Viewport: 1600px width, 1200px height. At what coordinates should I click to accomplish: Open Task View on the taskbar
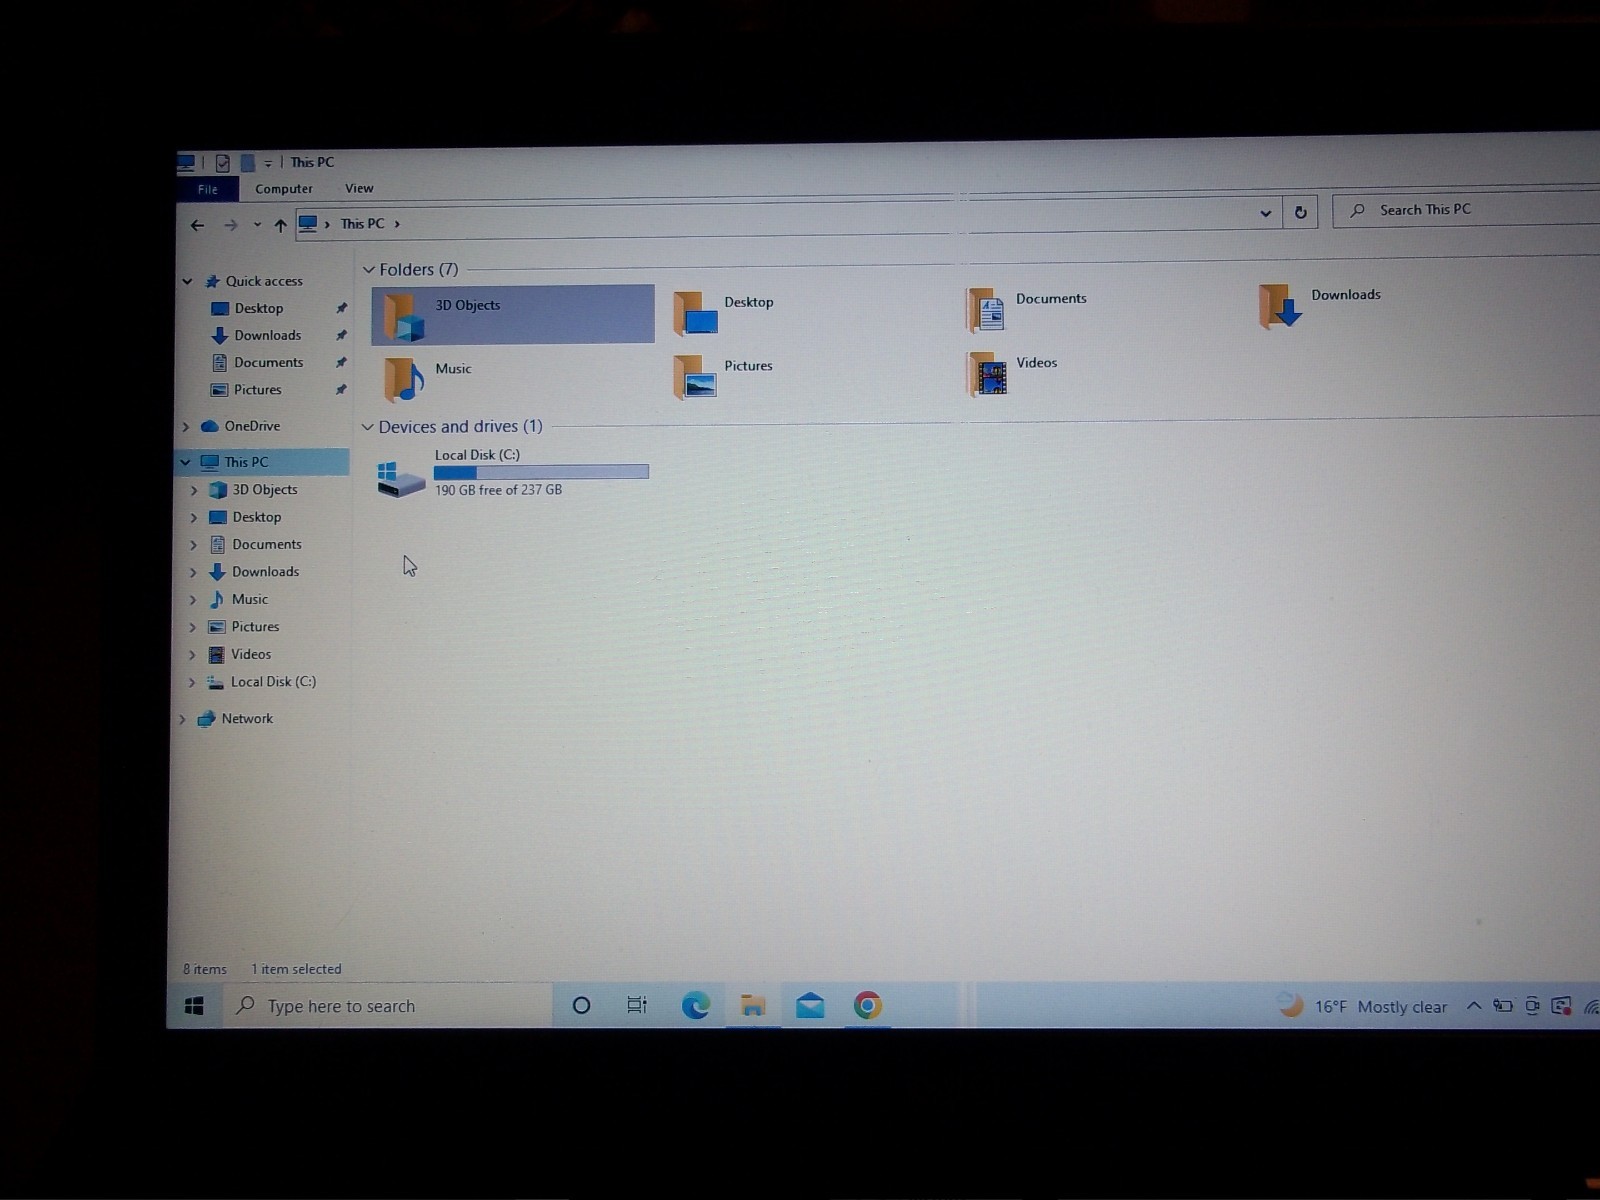[x=637, y=1005]
